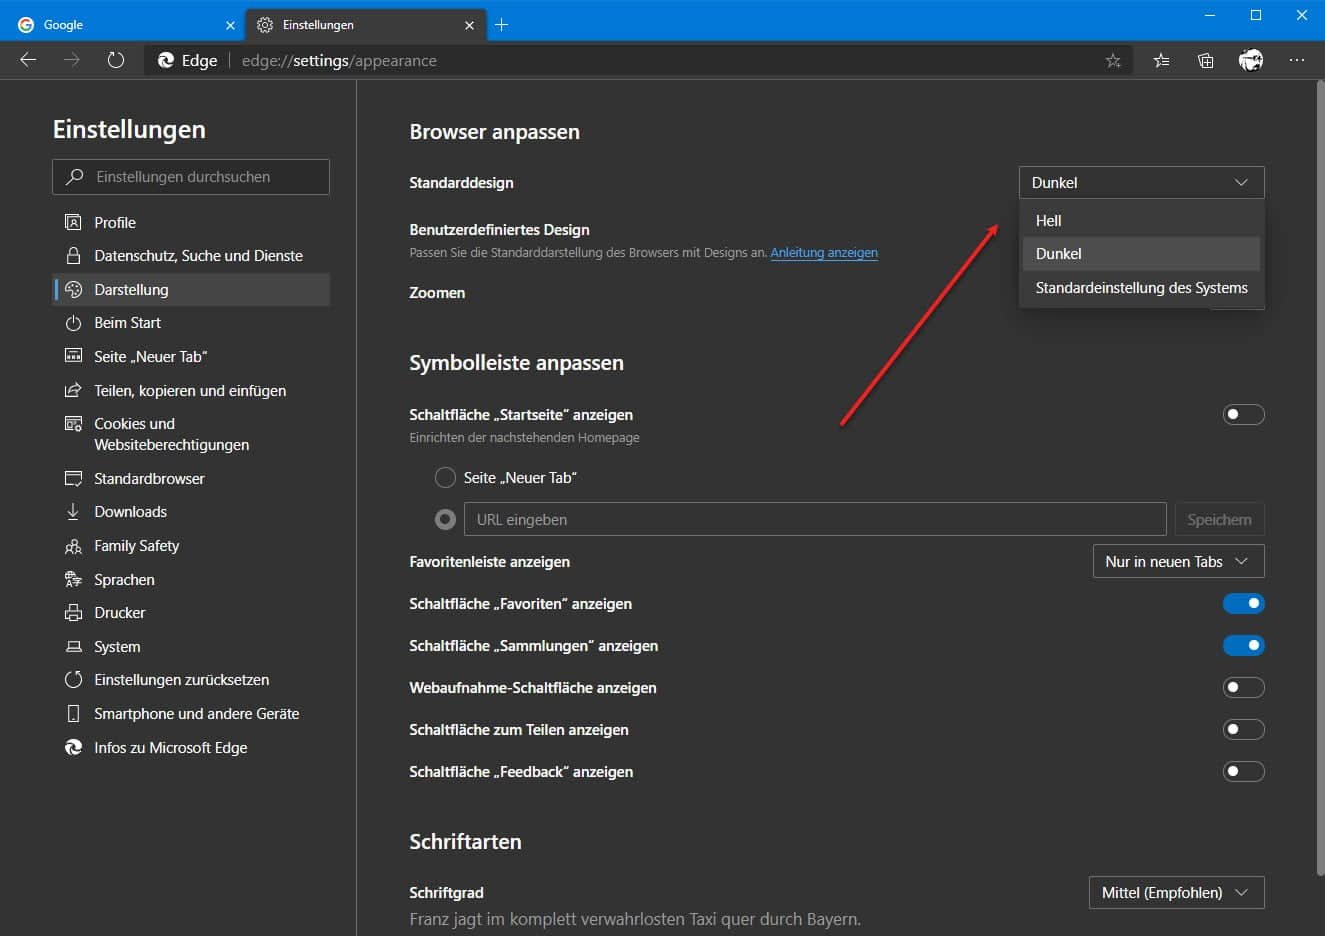The width and height of the screenshot is (1325, 936).
Task: Open the Schriftgrad size dropdown
Action: pyautogui.click(x=1176, y=892)
